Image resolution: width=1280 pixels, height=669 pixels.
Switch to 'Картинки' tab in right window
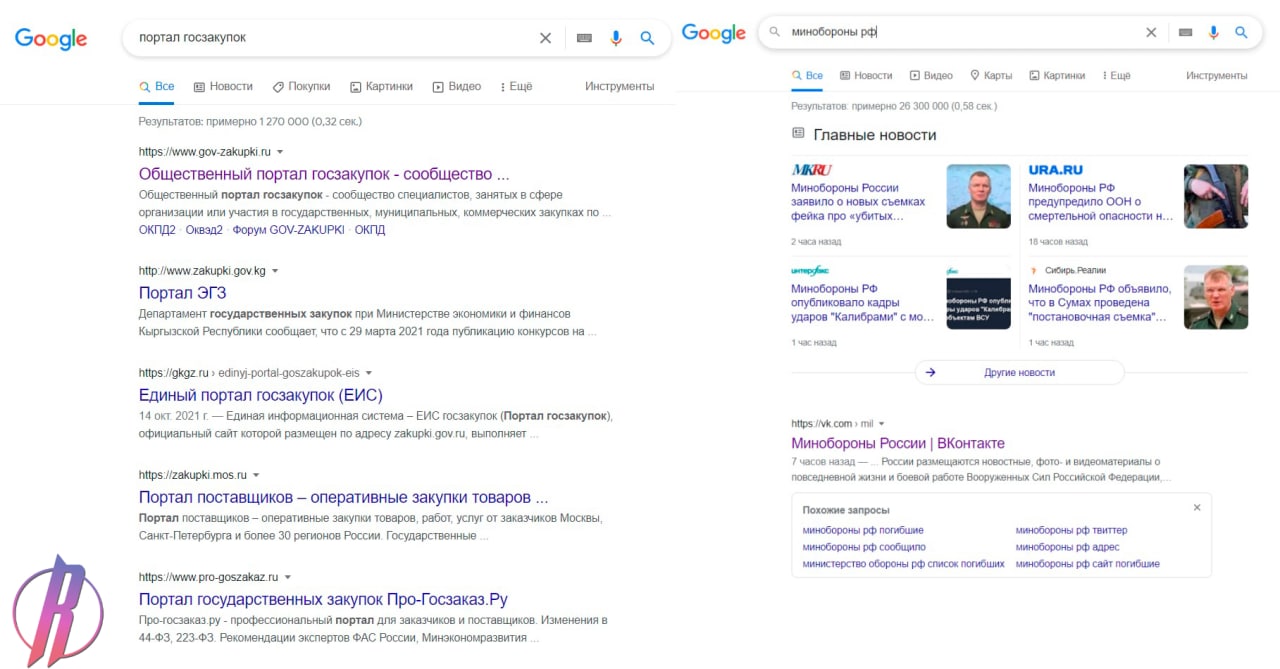click(x=1057, y=75)
